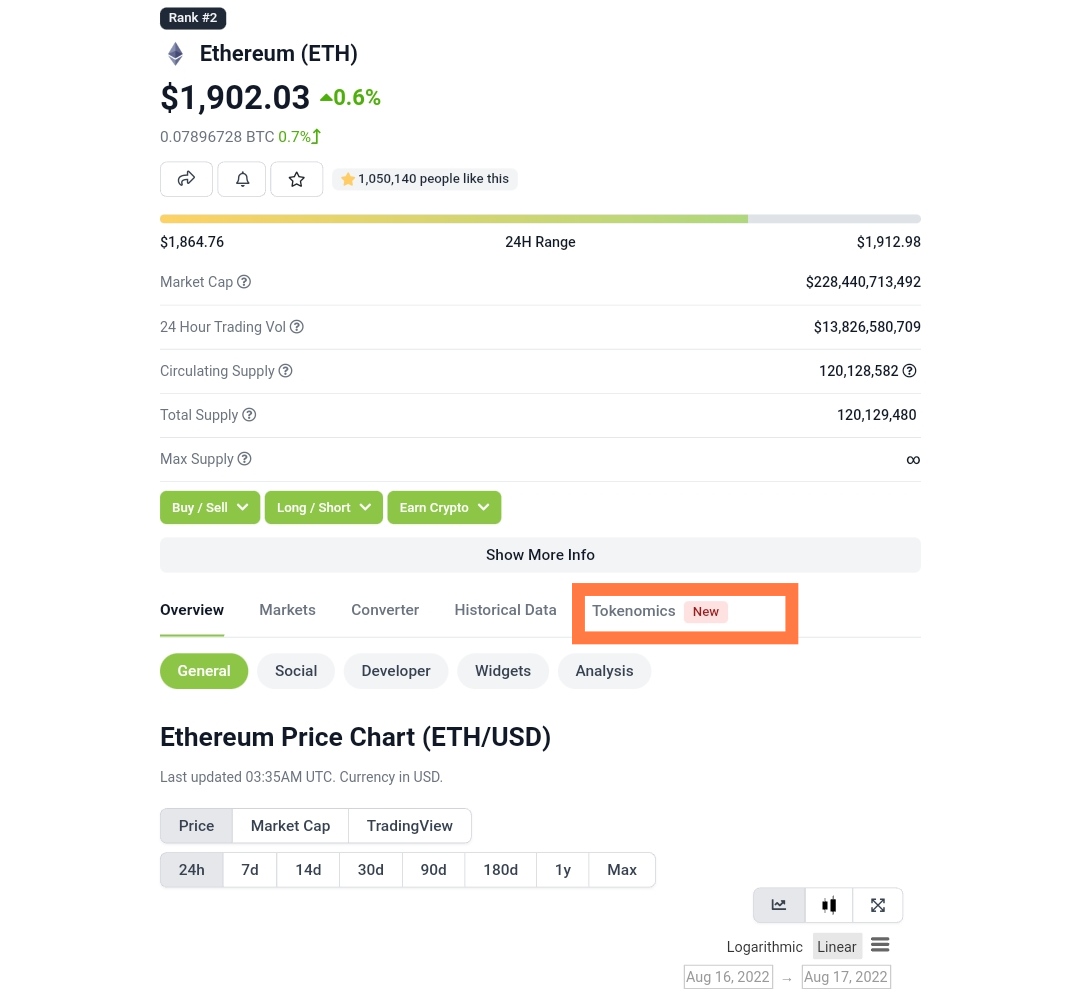Open the Tokenomics tab
This screenshot has width=1080, height=997.
coord(634,612)
